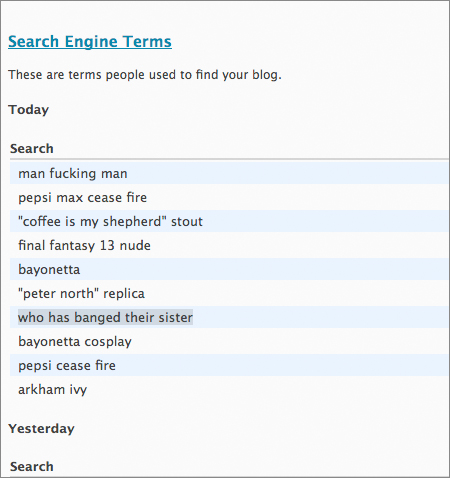Viewport: 450px width, 478px height.
Task: Click the Today section heading
Action: pos(29,110)
